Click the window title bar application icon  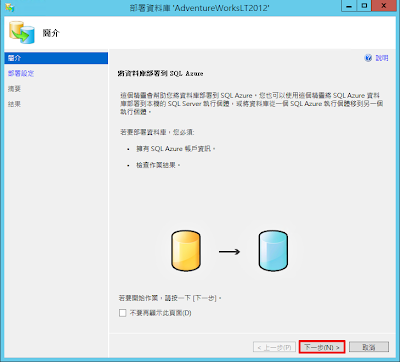pyautogui.click(x=10, y=7)
